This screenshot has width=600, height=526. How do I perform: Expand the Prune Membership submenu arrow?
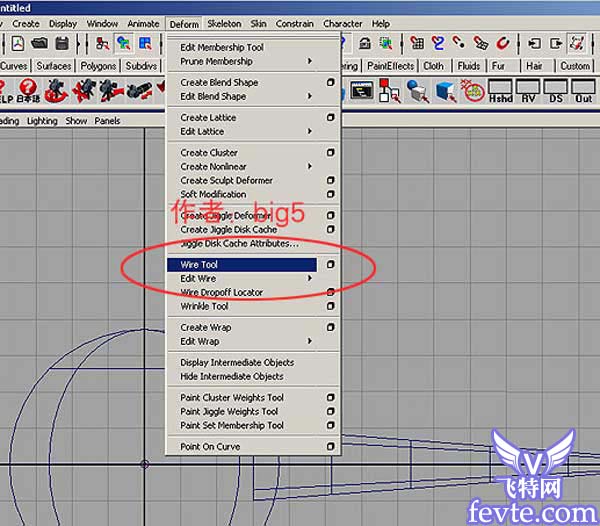(310, 61)
